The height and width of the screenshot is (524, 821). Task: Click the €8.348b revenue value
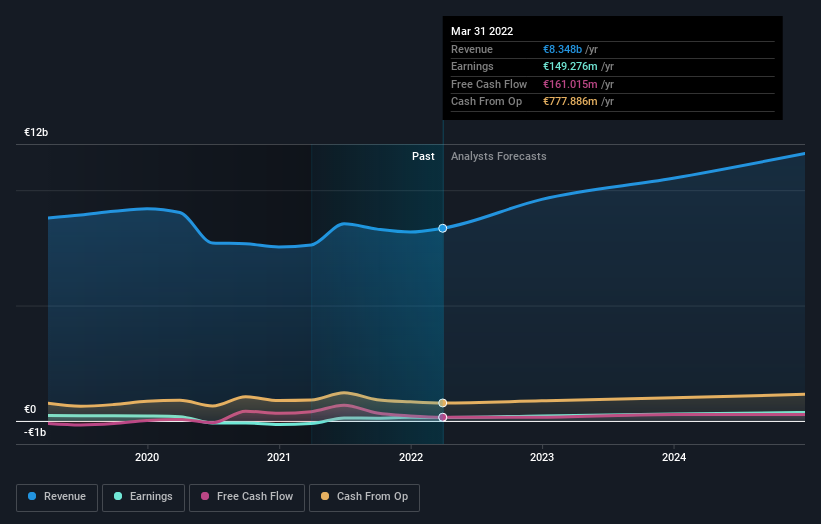(562, 49)
